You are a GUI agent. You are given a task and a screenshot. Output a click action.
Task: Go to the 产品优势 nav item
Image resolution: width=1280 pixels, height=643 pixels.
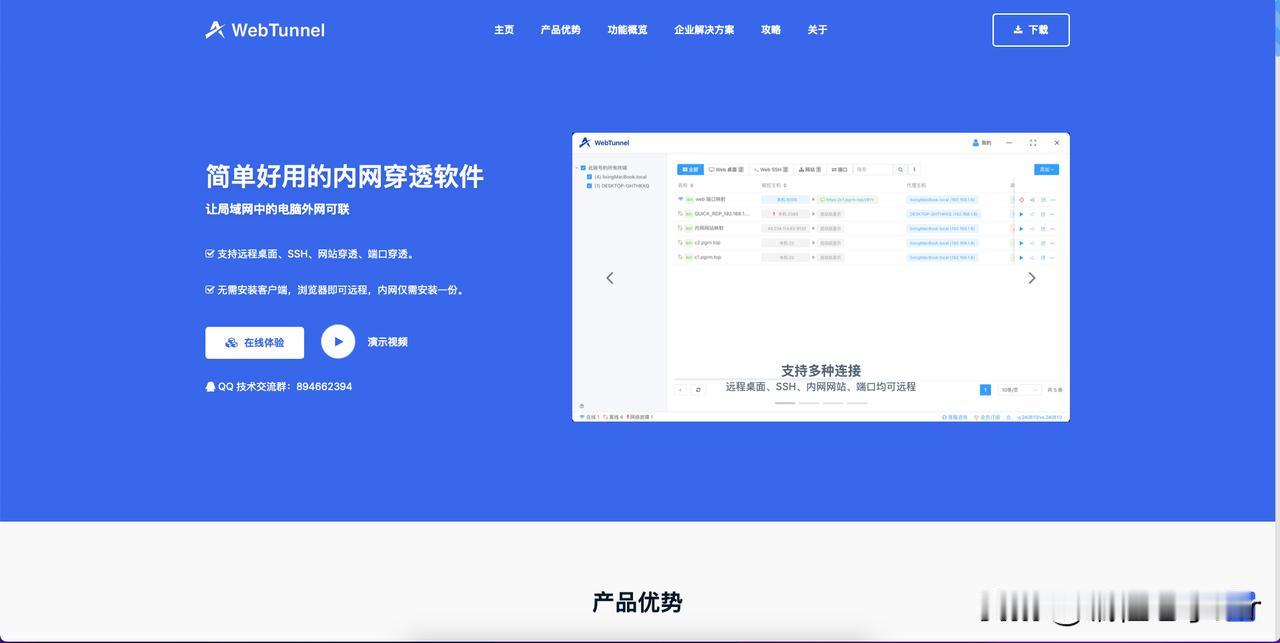coord(561,30)
